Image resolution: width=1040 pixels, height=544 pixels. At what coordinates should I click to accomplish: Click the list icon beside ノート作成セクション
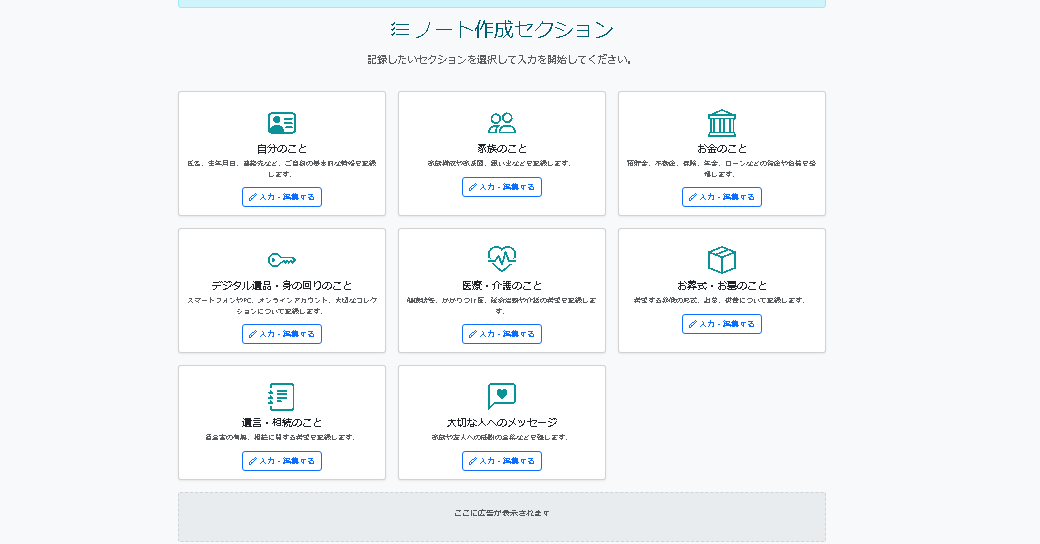pos(400,29)
